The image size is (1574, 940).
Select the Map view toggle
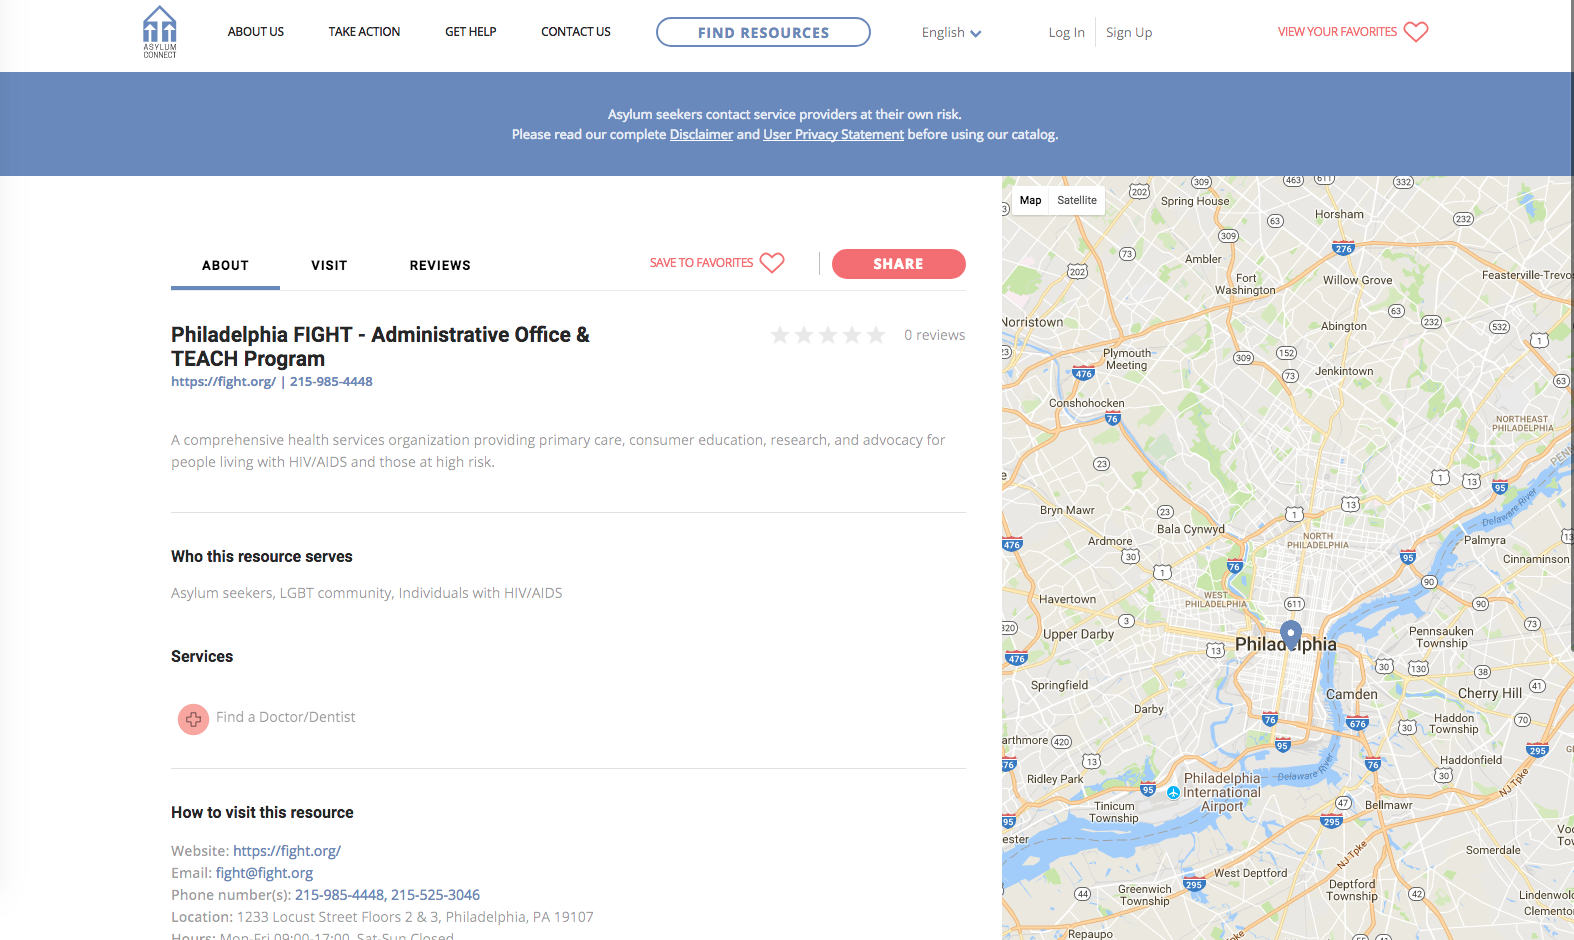1030,200
